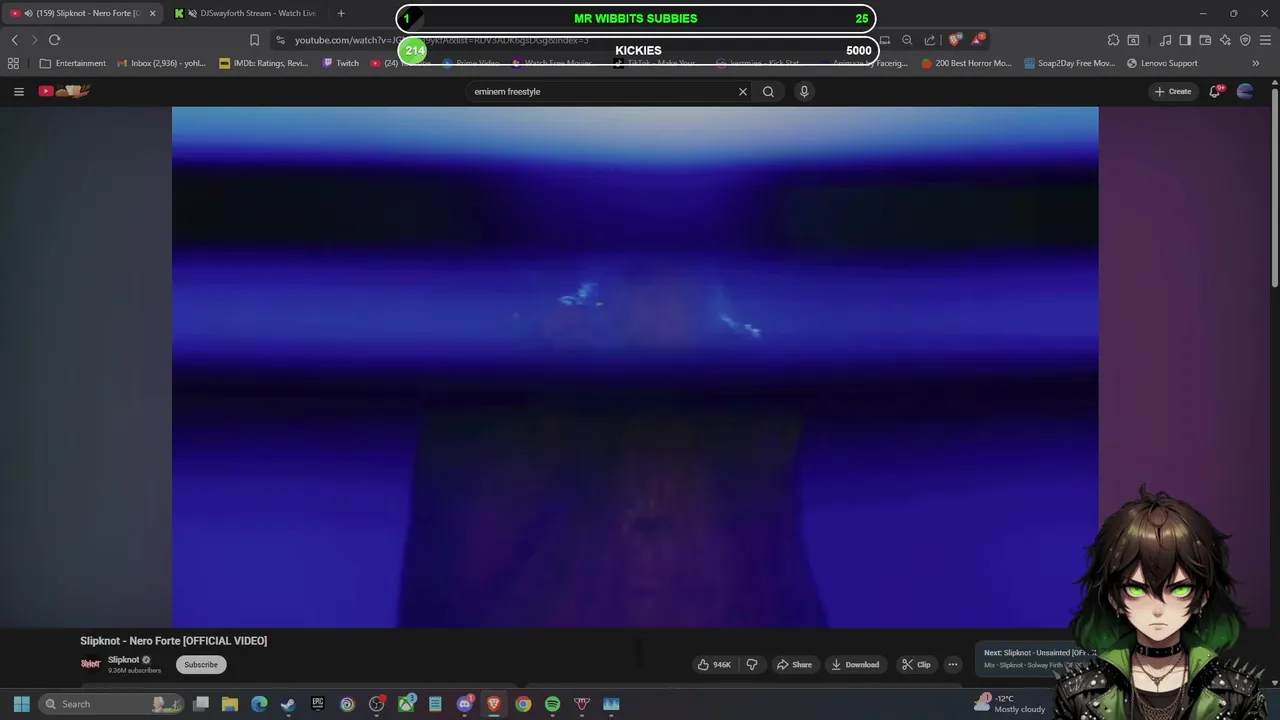Subscribe to the Slipknot channel
The height and width of the screenshot is (720, 1280).
click(201, 664)
